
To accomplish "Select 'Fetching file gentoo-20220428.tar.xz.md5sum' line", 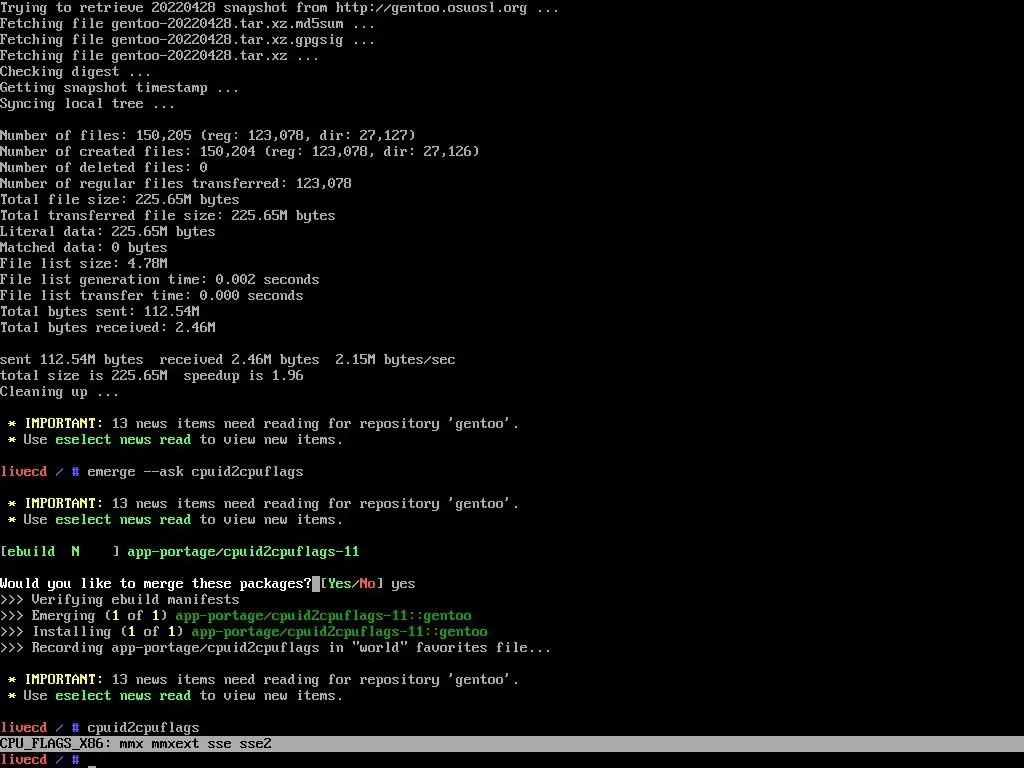I will 187,24.
